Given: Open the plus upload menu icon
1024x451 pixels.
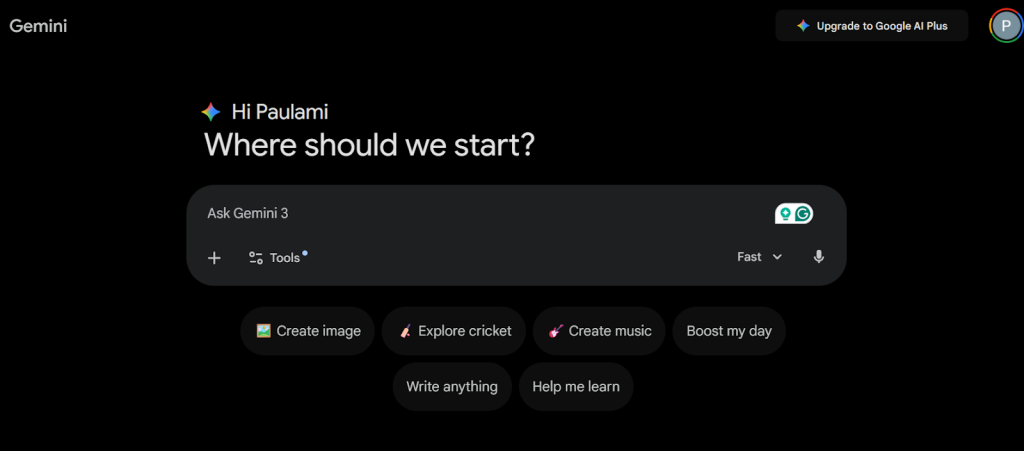Looking at the screenshot, I should pos(214,258).
